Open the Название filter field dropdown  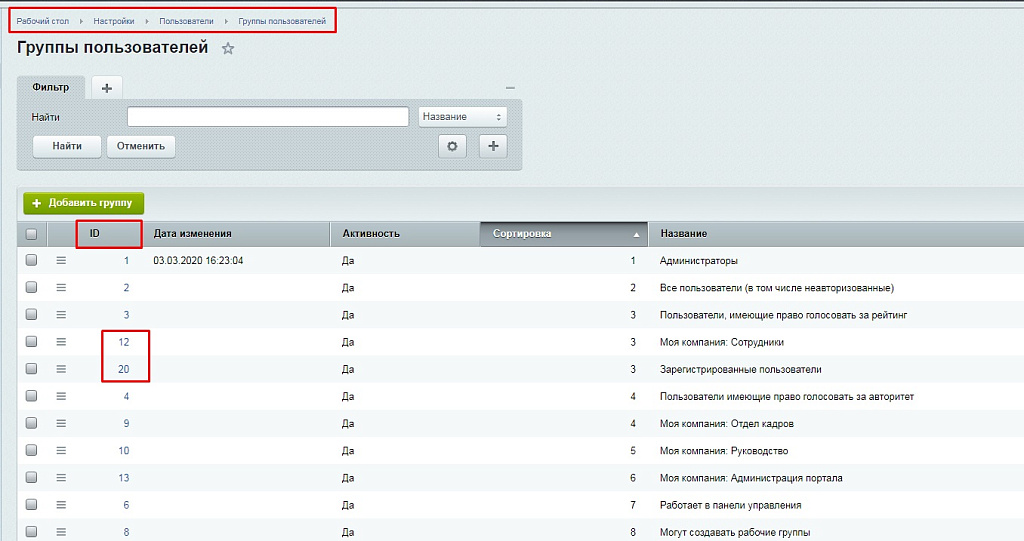click(x=462, y=117)
